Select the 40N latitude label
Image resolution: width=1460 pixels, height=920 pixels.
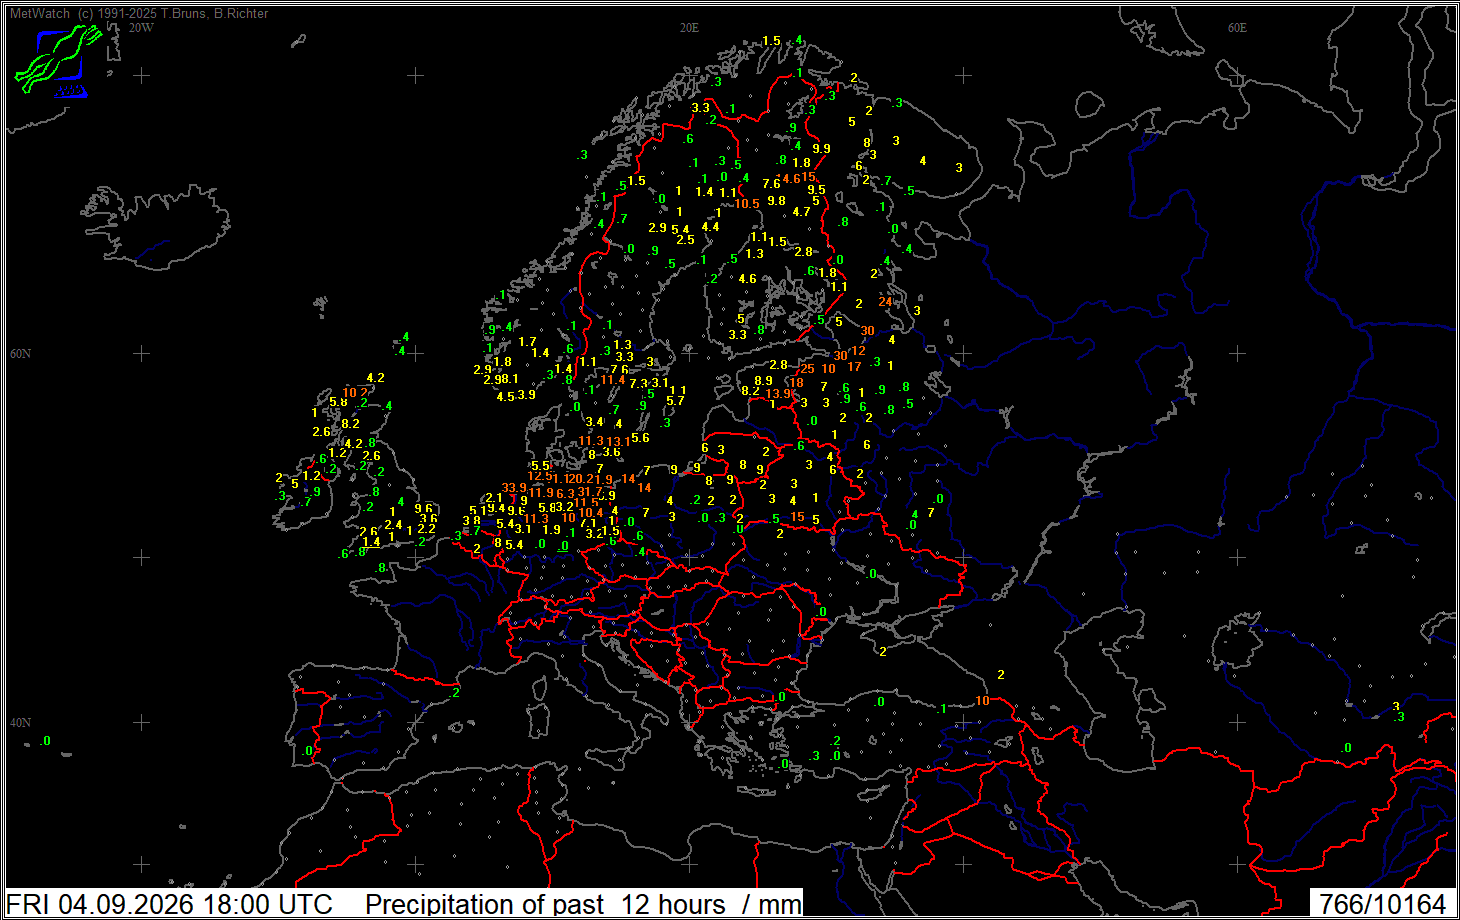coord(20,723)
